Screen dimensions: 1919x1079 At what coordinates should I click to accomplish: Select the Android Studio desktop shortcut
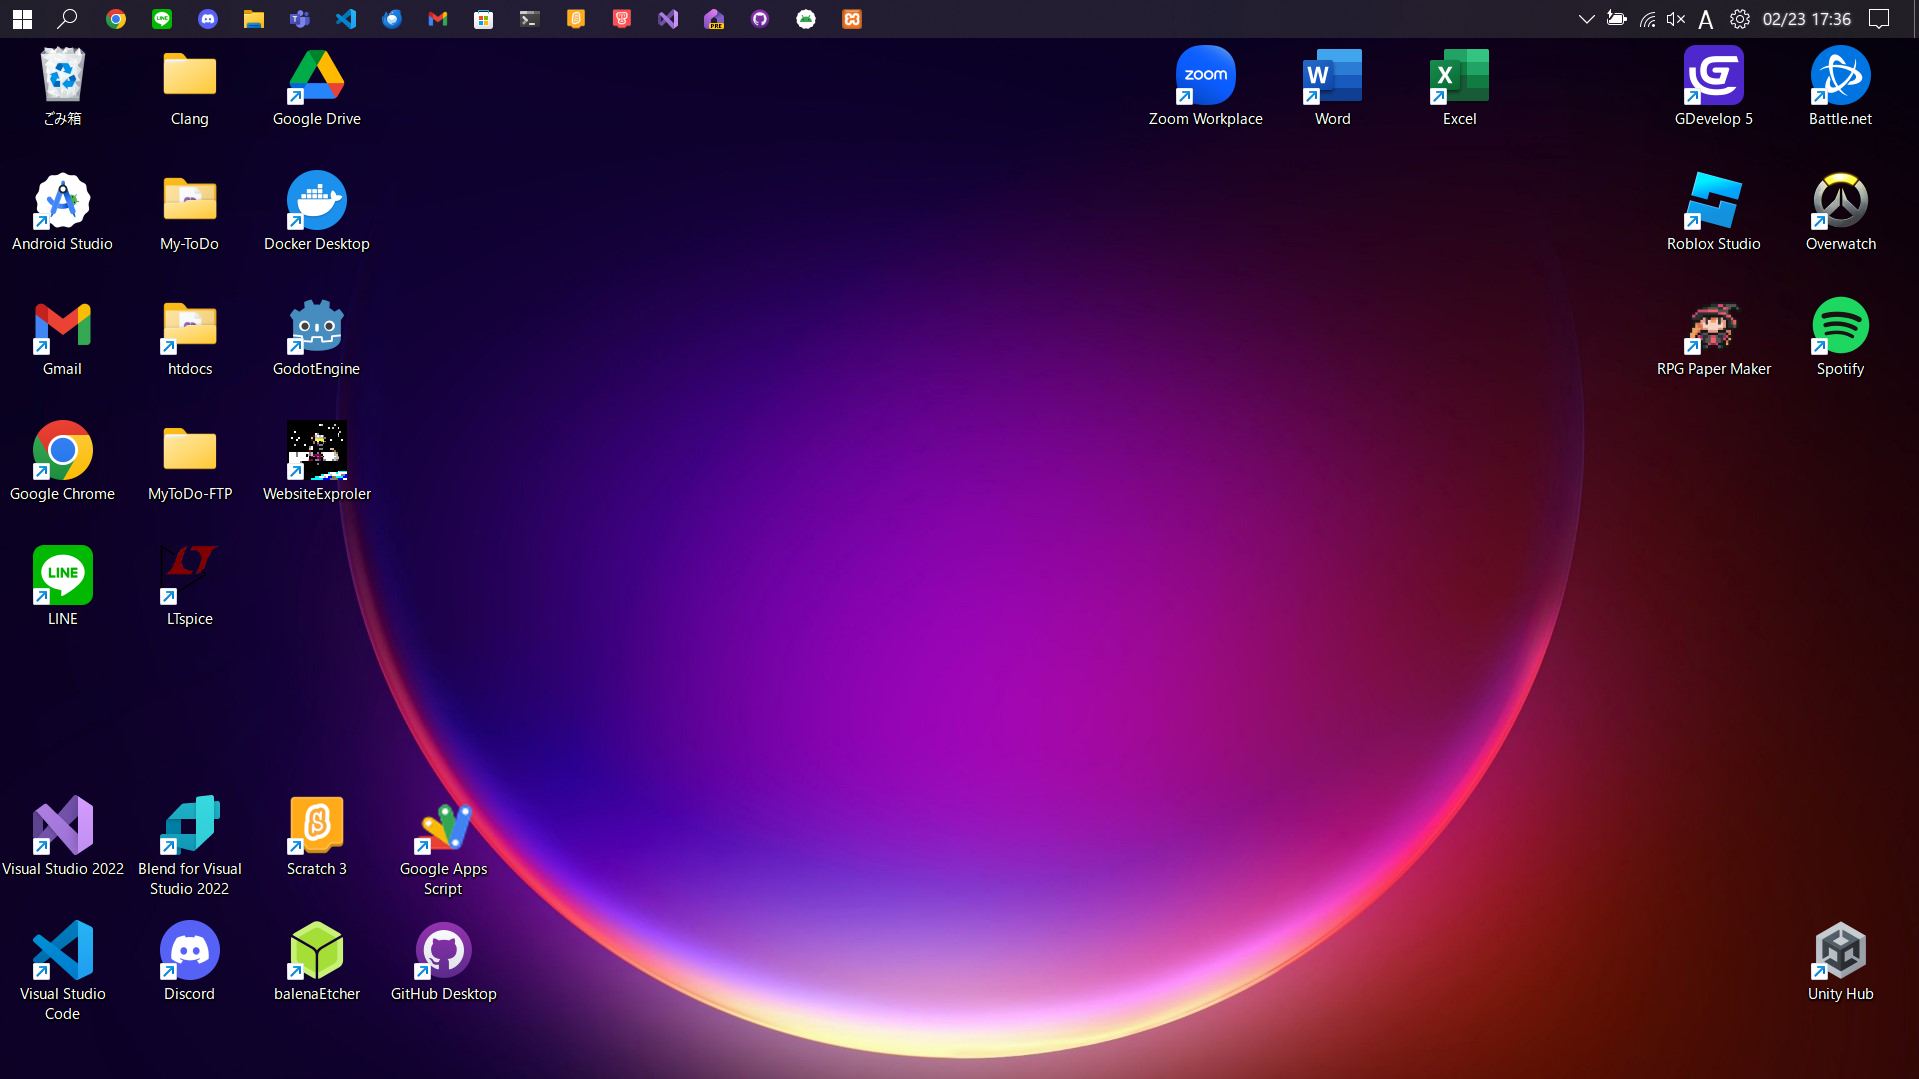[x=62, y=212]
